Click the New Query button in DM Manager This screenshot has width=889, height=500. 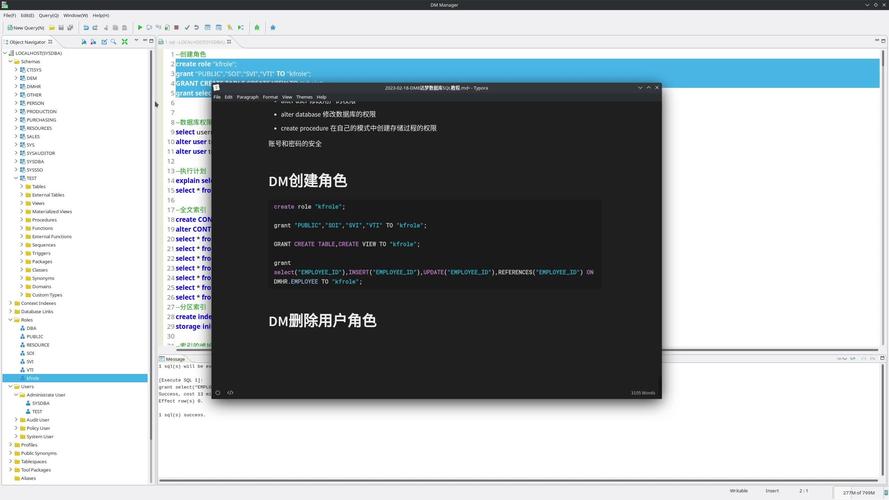[26, 27]
